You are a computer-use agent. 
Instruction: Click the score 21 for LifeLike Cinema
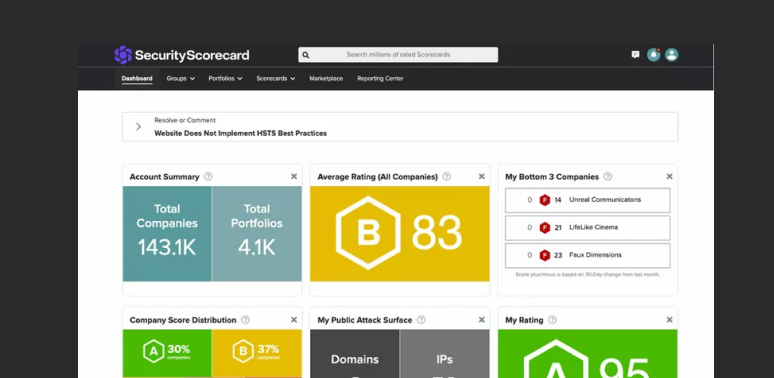[558, 227]
